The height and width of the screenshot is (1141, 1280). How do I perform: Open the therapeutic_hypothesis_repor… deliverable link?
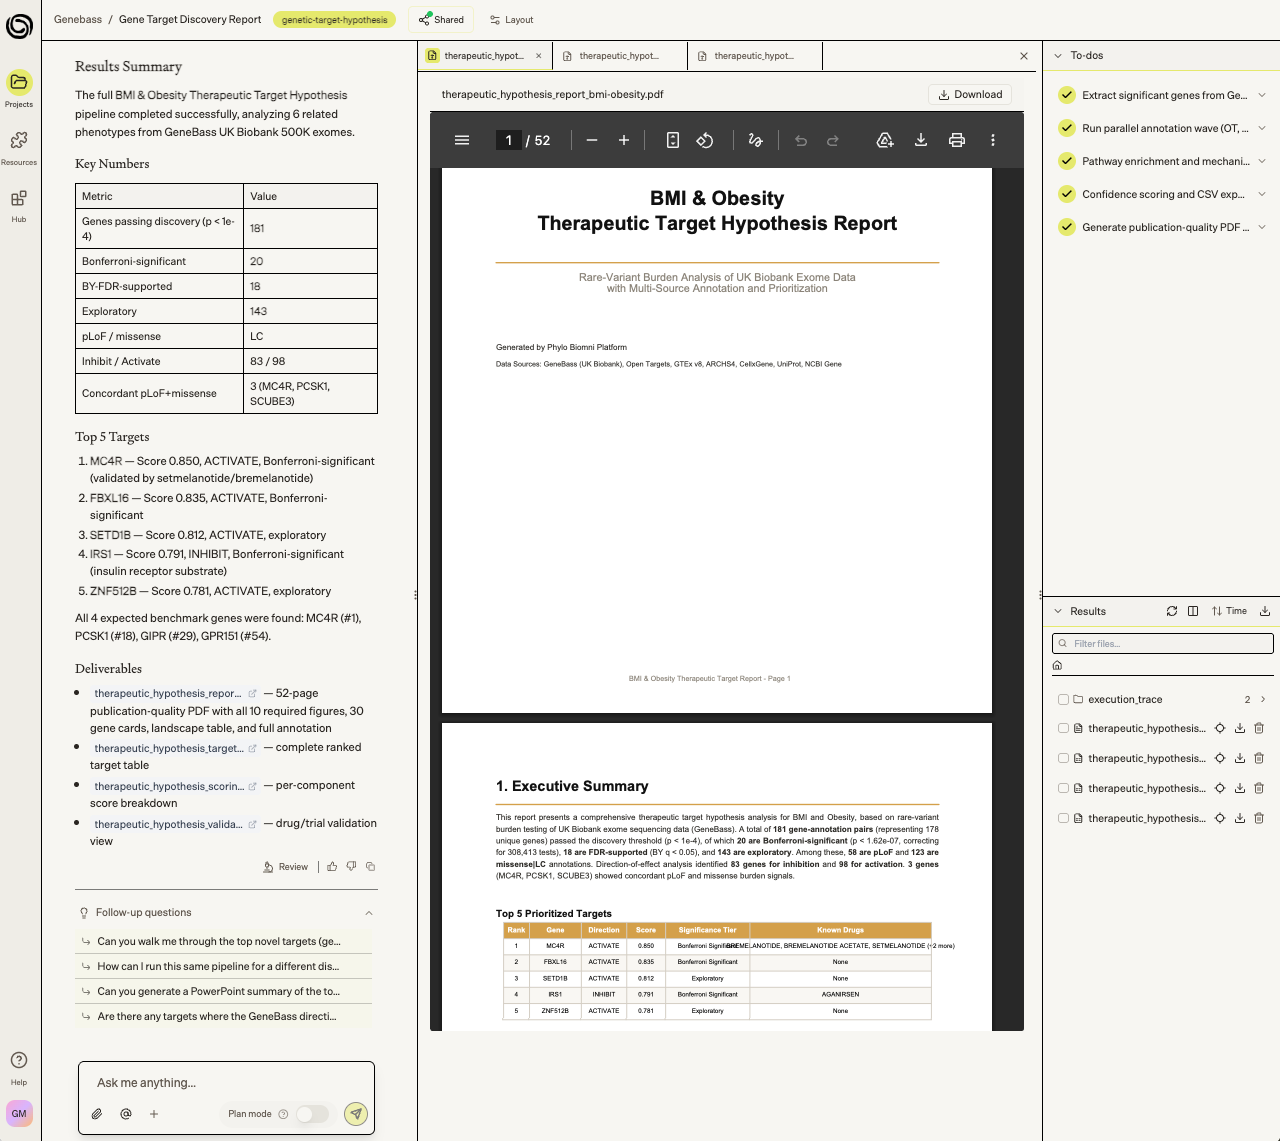[175, 693]
